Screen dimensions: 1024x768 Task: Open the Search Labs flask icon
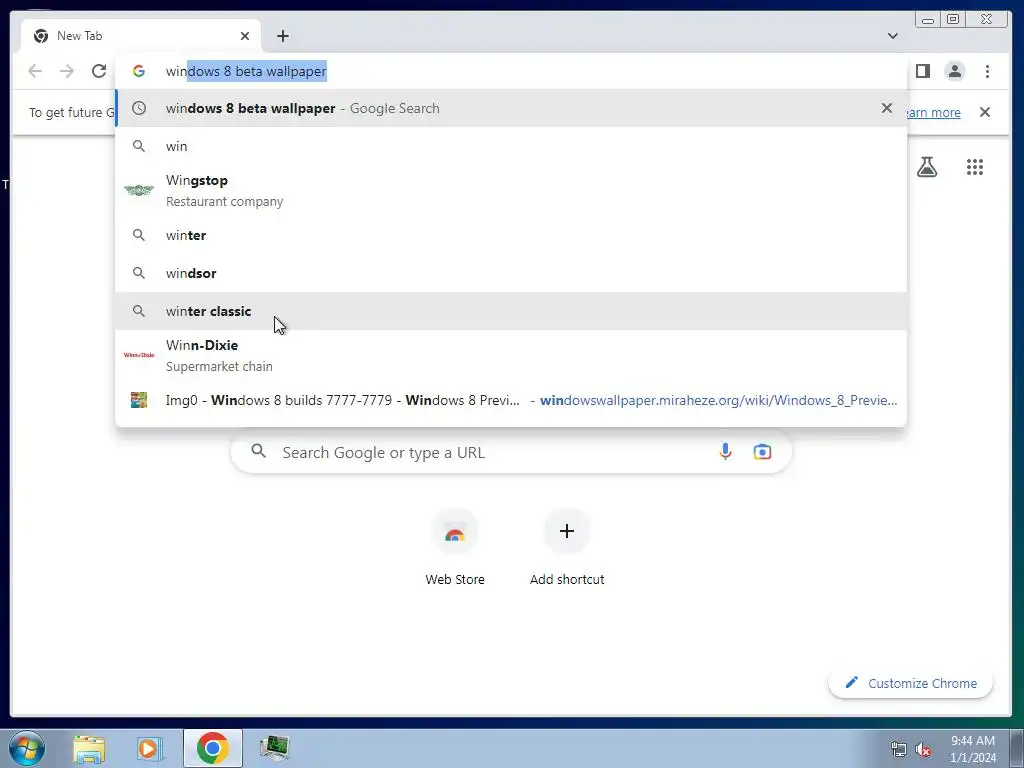point(927,167)
